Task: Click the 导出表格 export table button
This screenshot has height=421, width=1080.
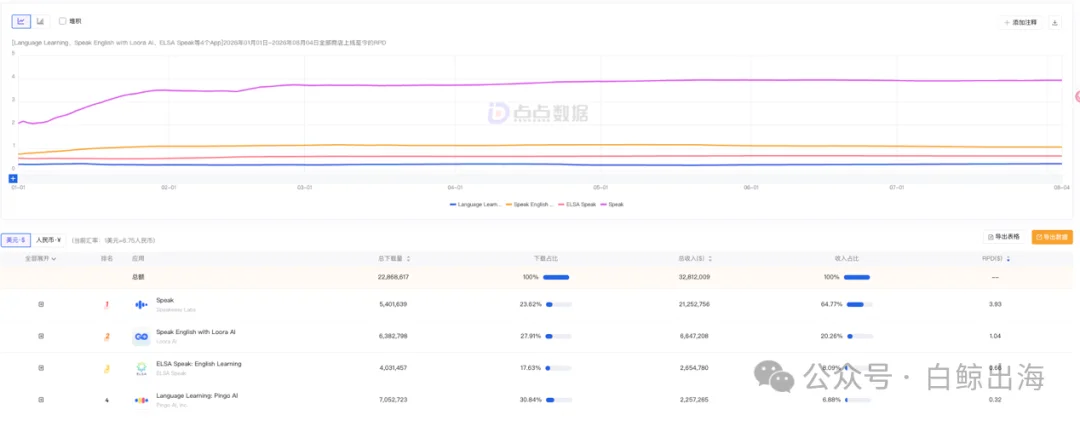Action: pos(1004,237)
